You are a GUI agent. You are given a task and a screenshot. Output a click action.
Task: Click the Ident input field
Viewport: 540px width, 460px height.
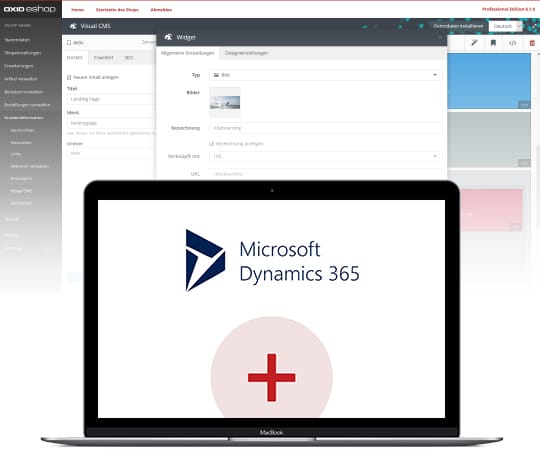111,123
